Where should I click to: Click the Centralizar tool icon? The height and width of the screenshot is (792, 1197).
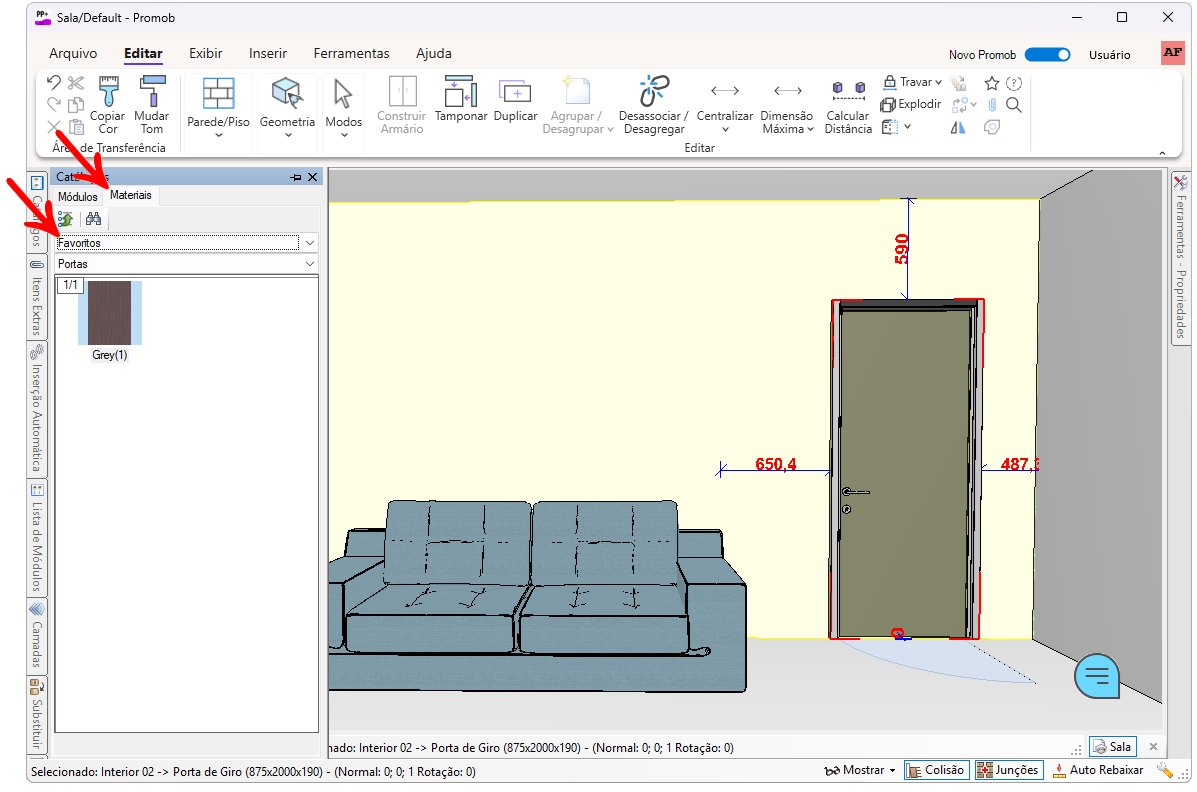click(x=724, y=93)
